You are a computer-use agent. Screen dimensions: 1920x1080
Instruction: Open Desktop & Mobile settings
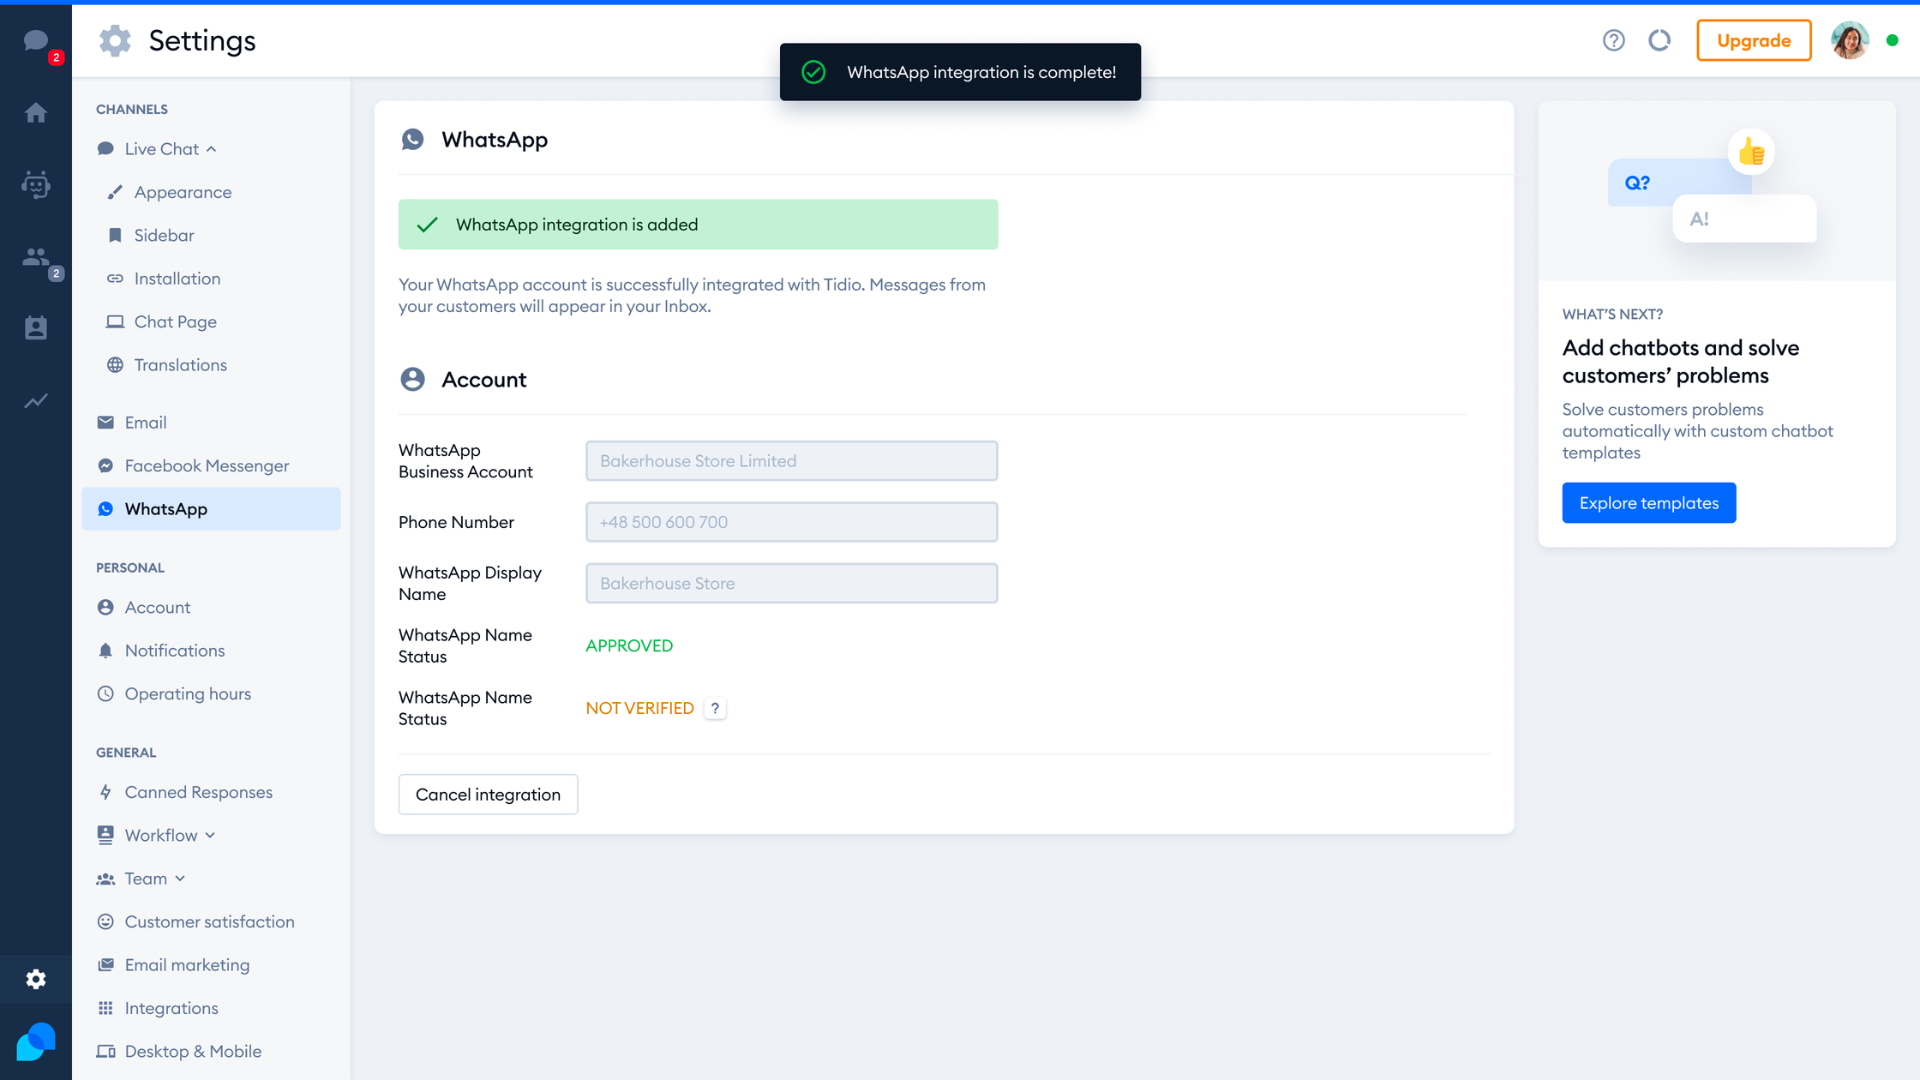click(x=193, y=1051)
